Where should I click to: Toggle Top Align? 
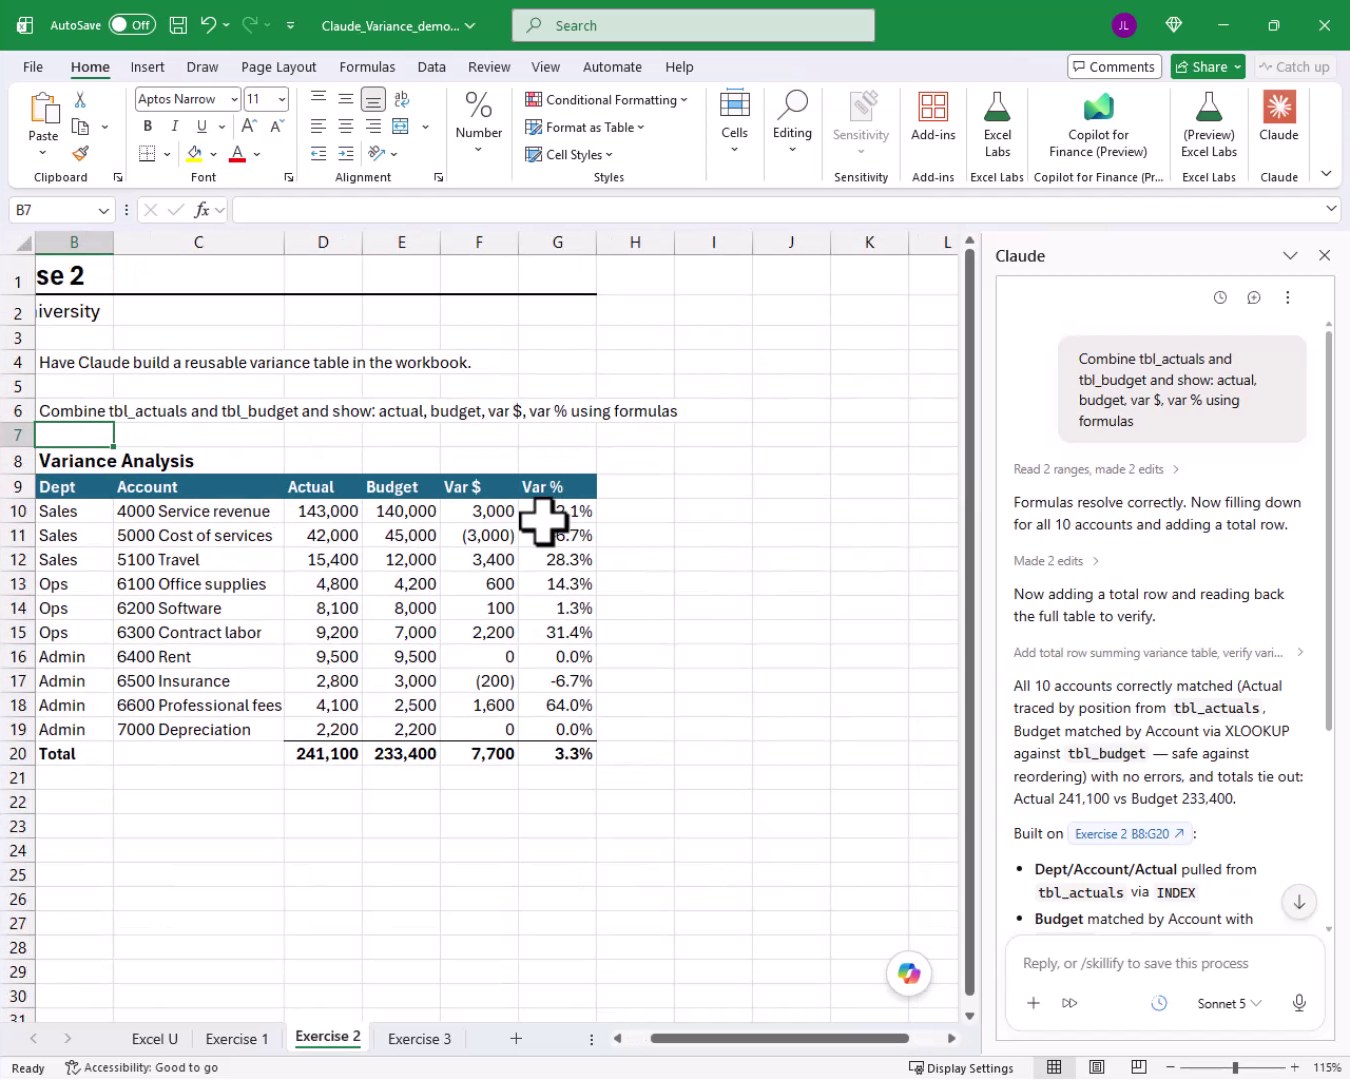pyautogui.click(x=318, y=98)
